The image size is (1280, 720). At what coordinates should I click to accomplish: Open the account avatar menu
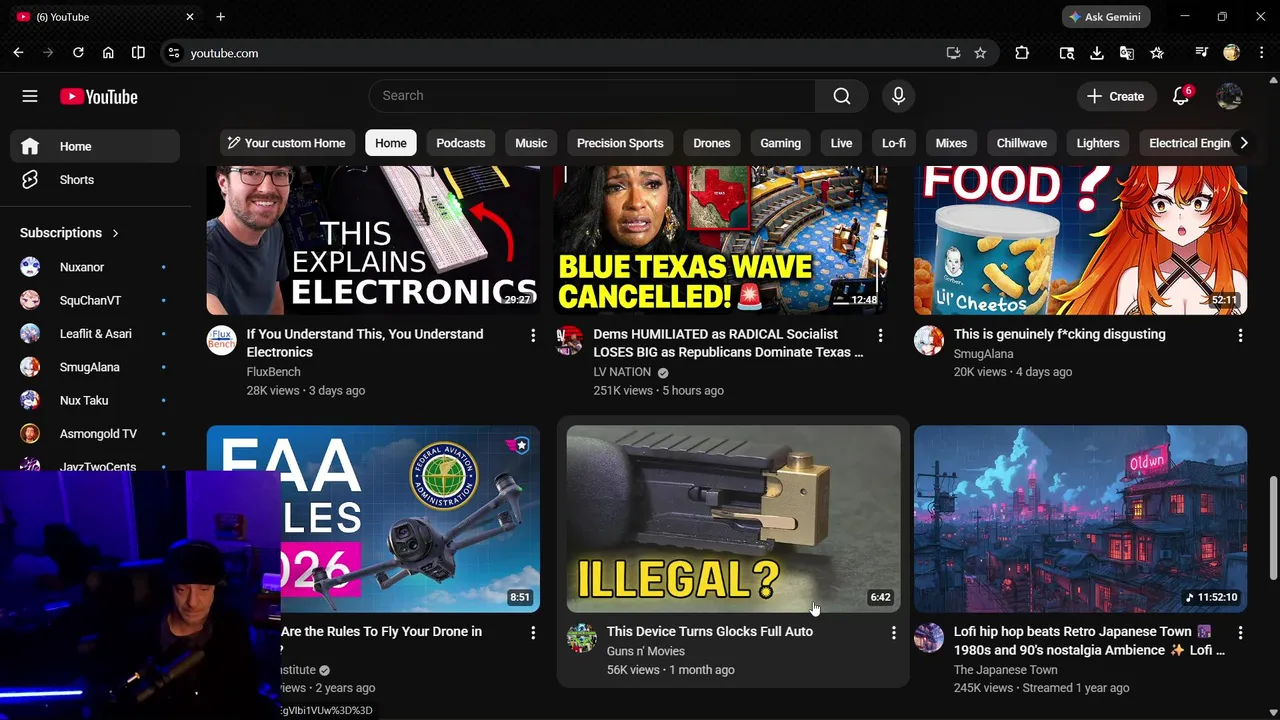pos(1229,96)
